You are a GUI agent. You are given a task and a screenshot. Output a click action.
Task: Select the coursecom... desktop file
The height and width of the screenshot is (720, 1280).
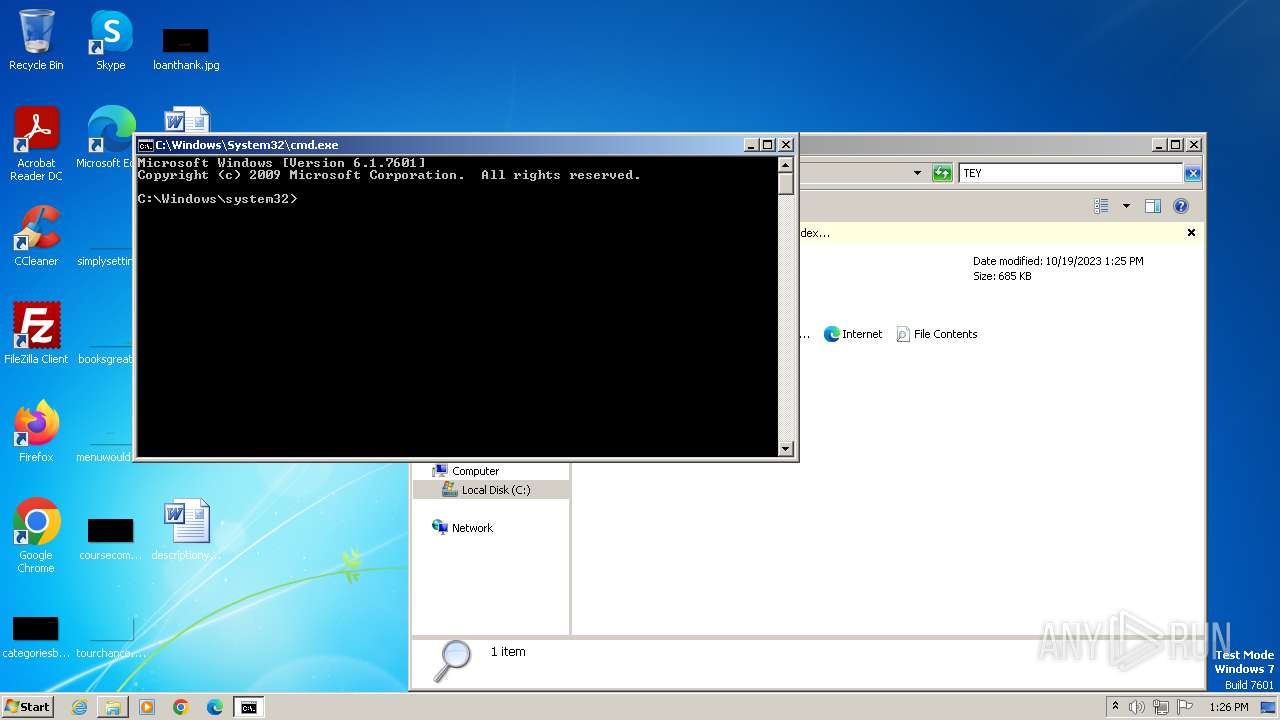click(110, 538)
